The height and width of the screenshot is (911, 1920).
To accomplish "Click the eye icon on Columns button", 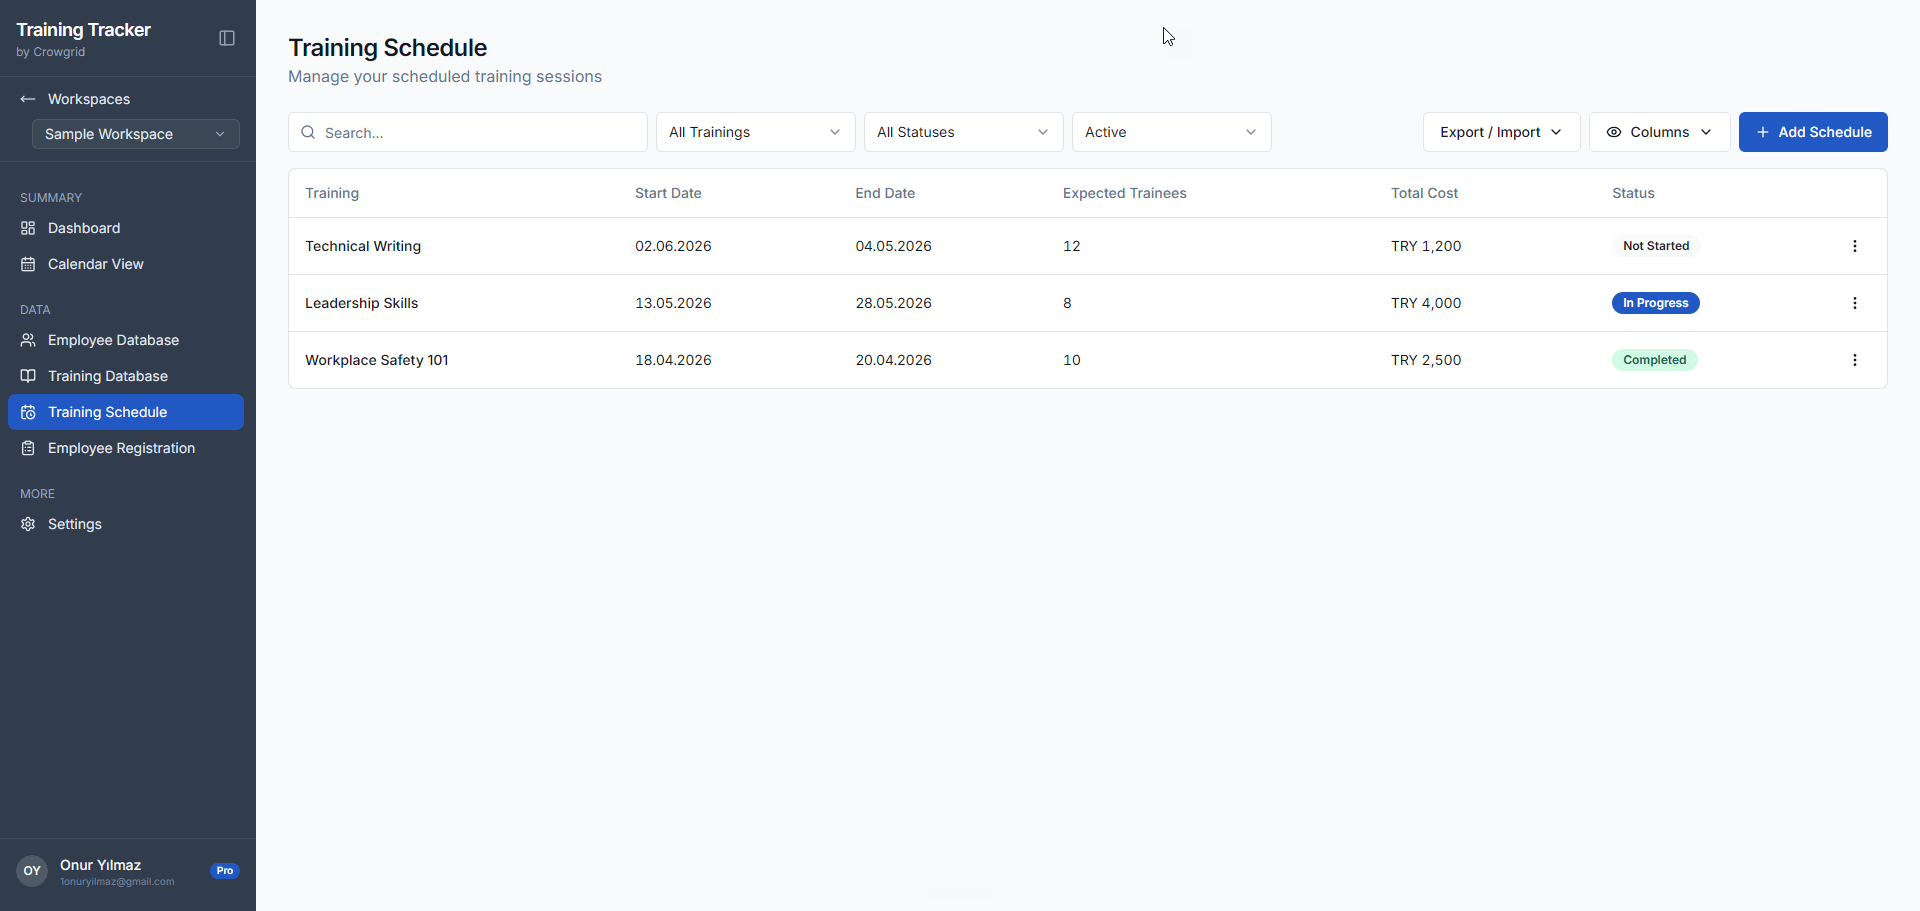I will pos(1614,132).
